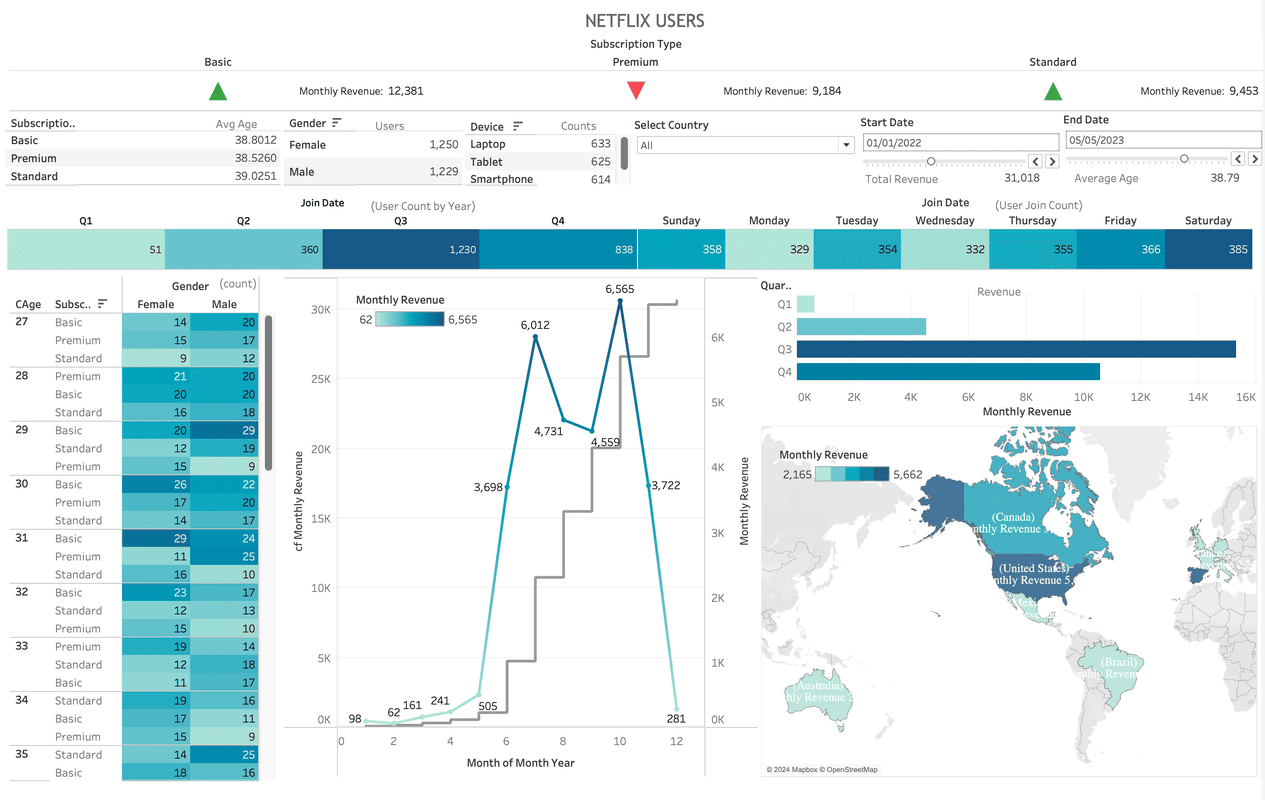Click the Monthly Revenue line chart color legend
This screenshot has width=1265, height=800.
coord(409,319)
